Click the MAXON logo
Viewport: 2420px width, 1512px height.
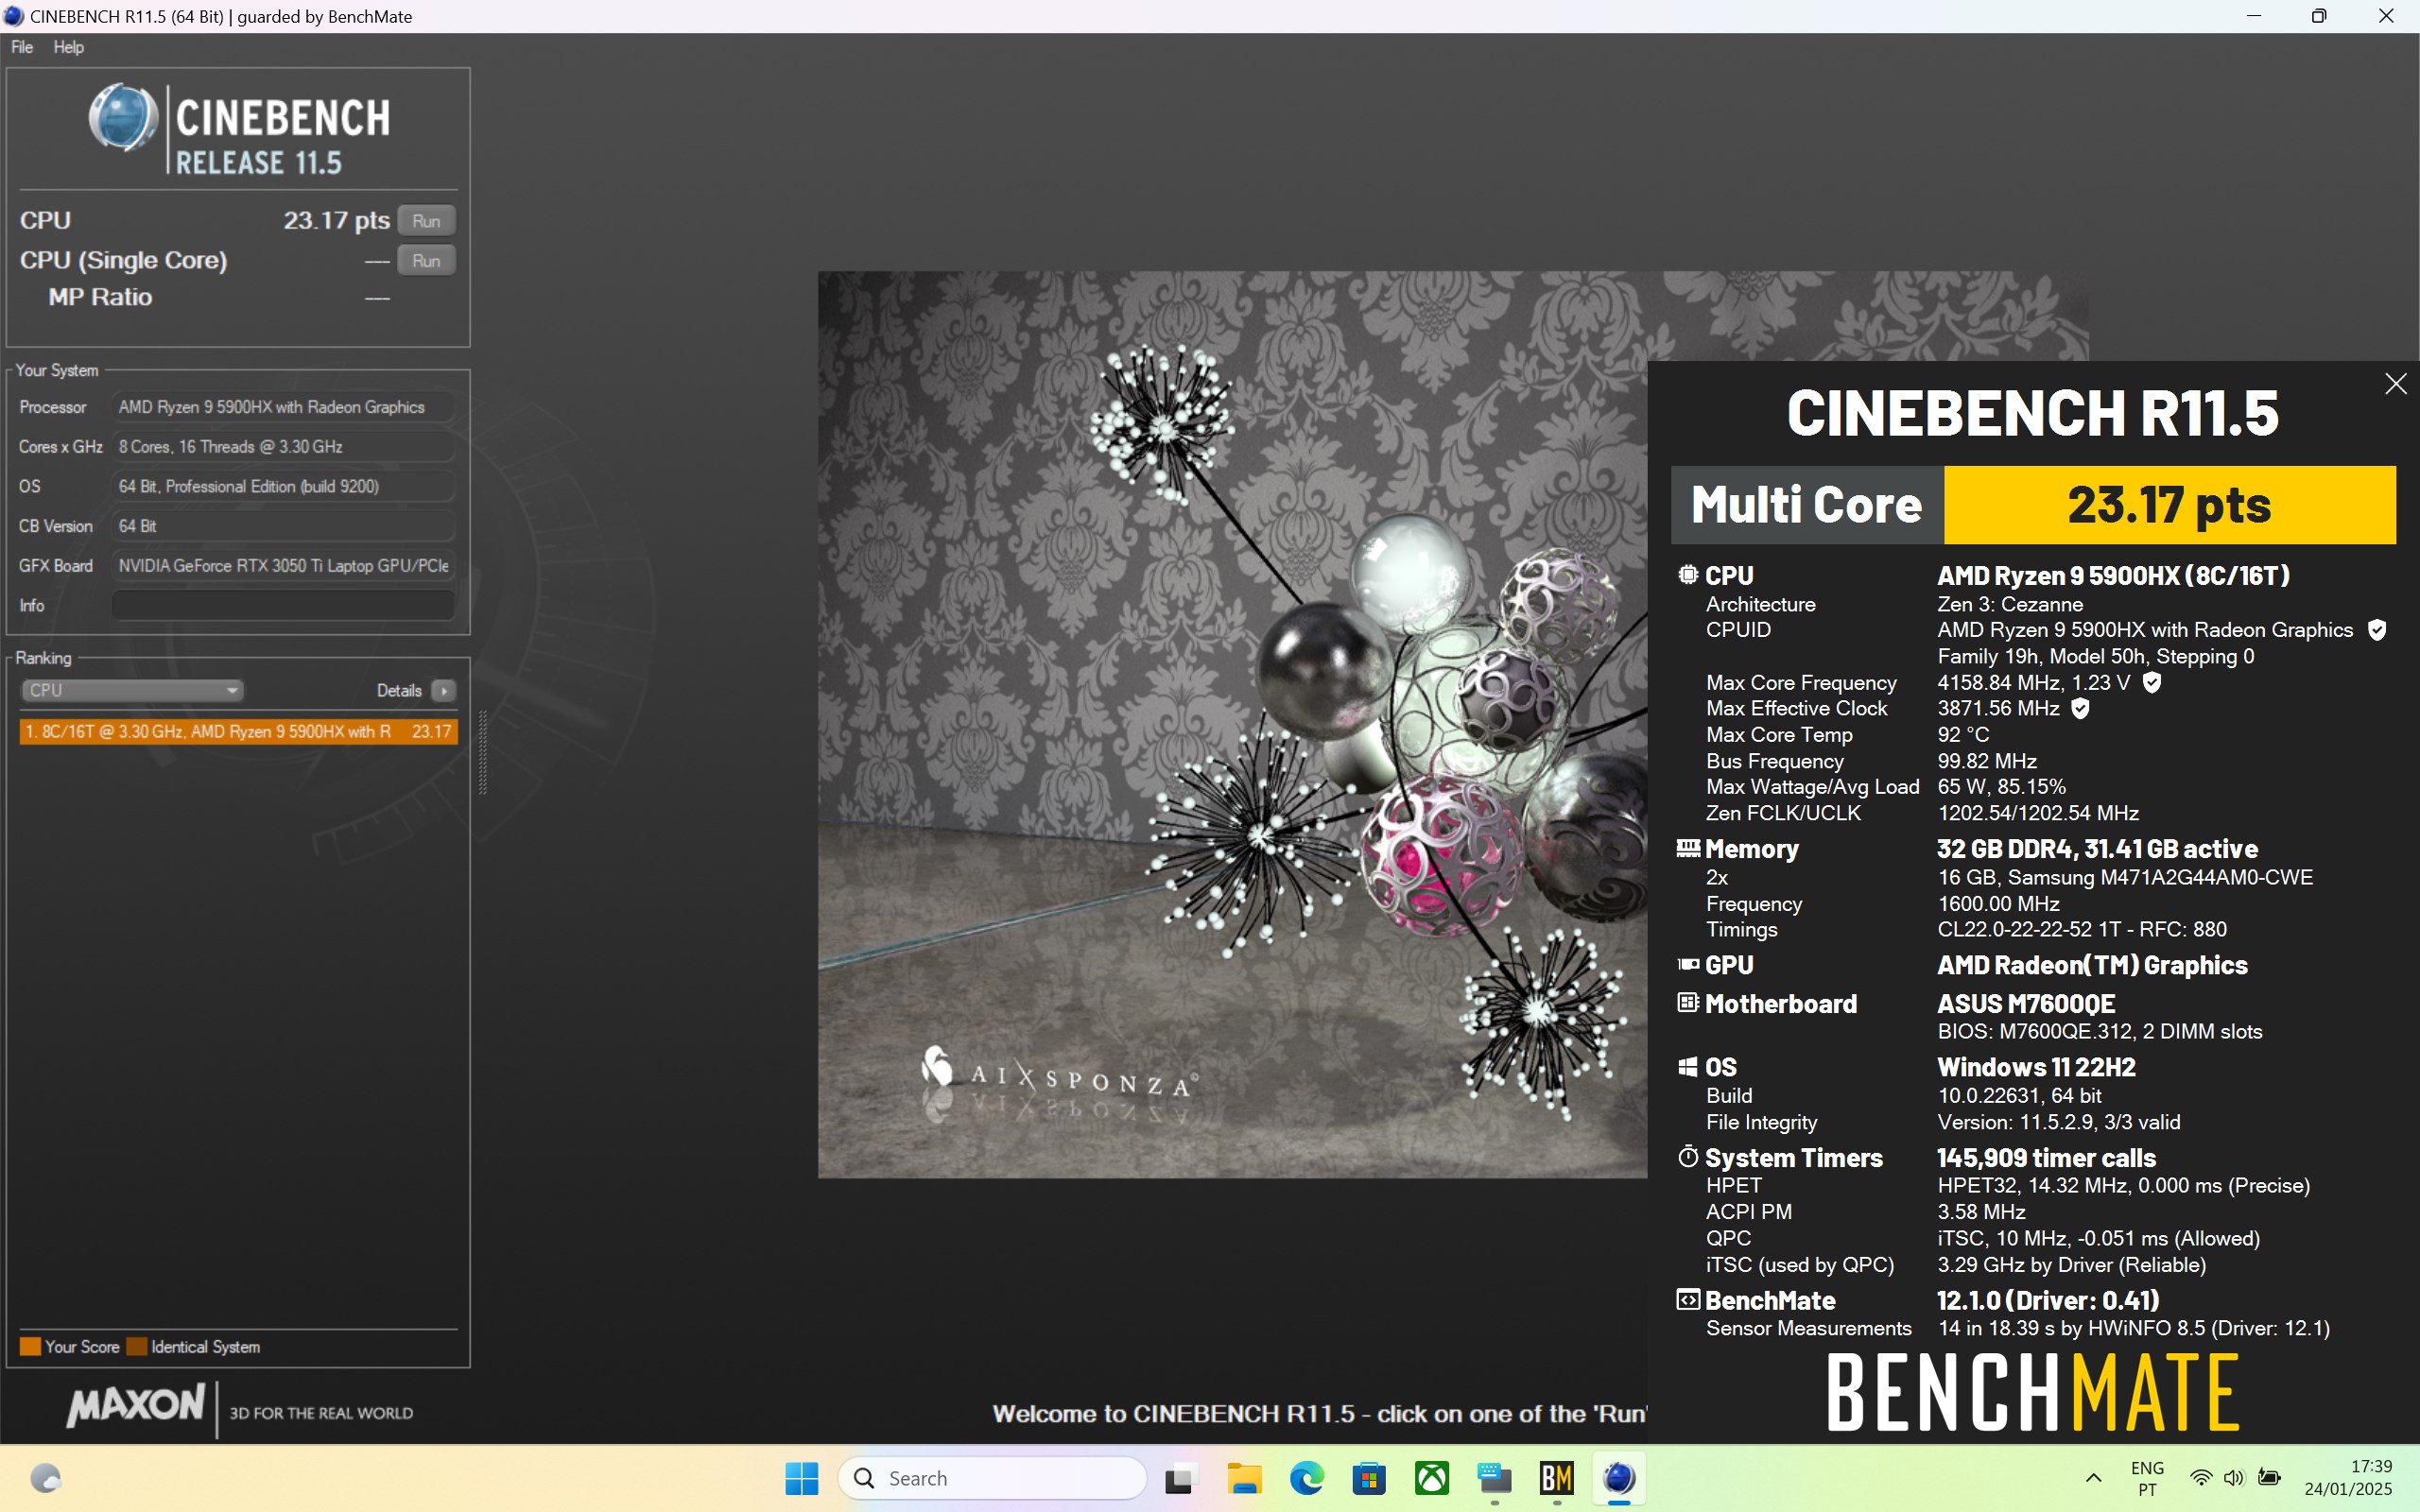pos(136,1405)
